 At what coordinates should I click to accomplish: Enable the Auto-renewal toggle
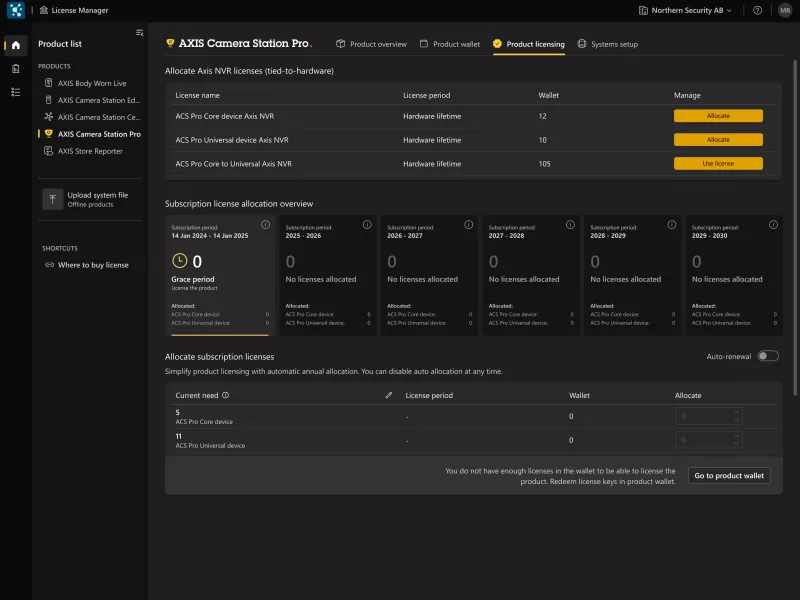[767, 356]
